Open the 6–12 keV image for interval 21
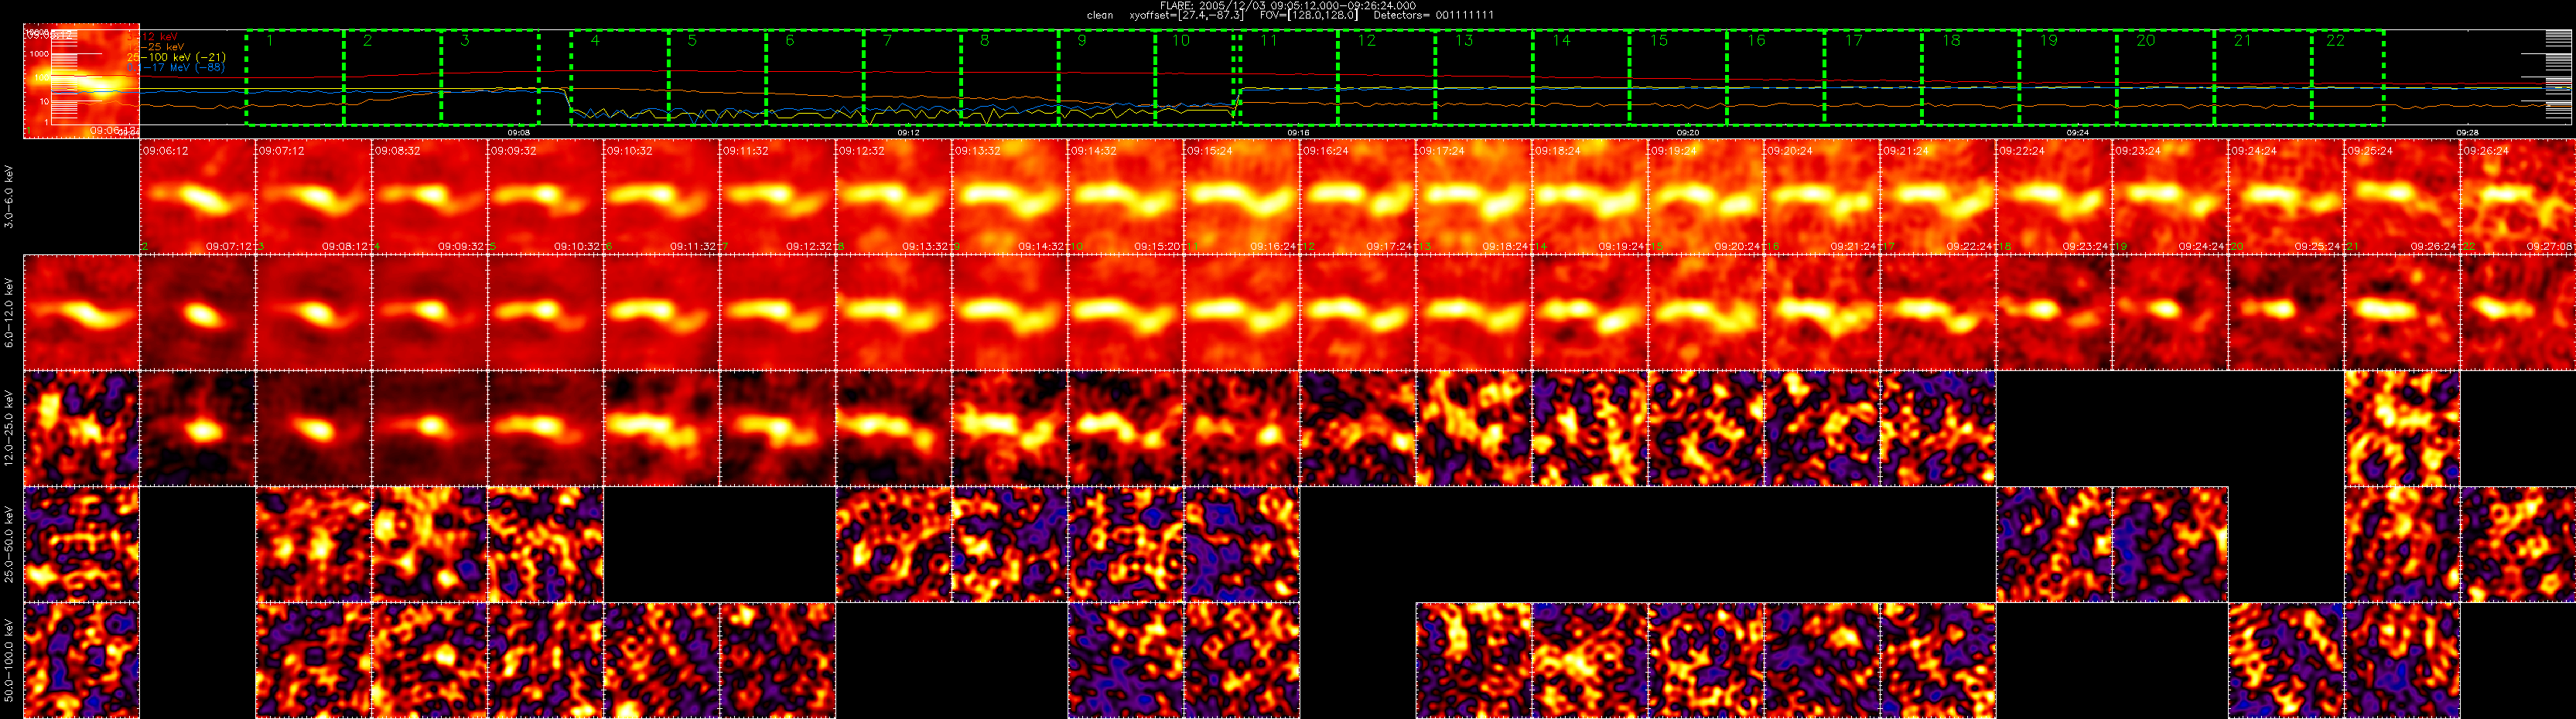The image size is (2576, 719). [x=2402, y=313]
